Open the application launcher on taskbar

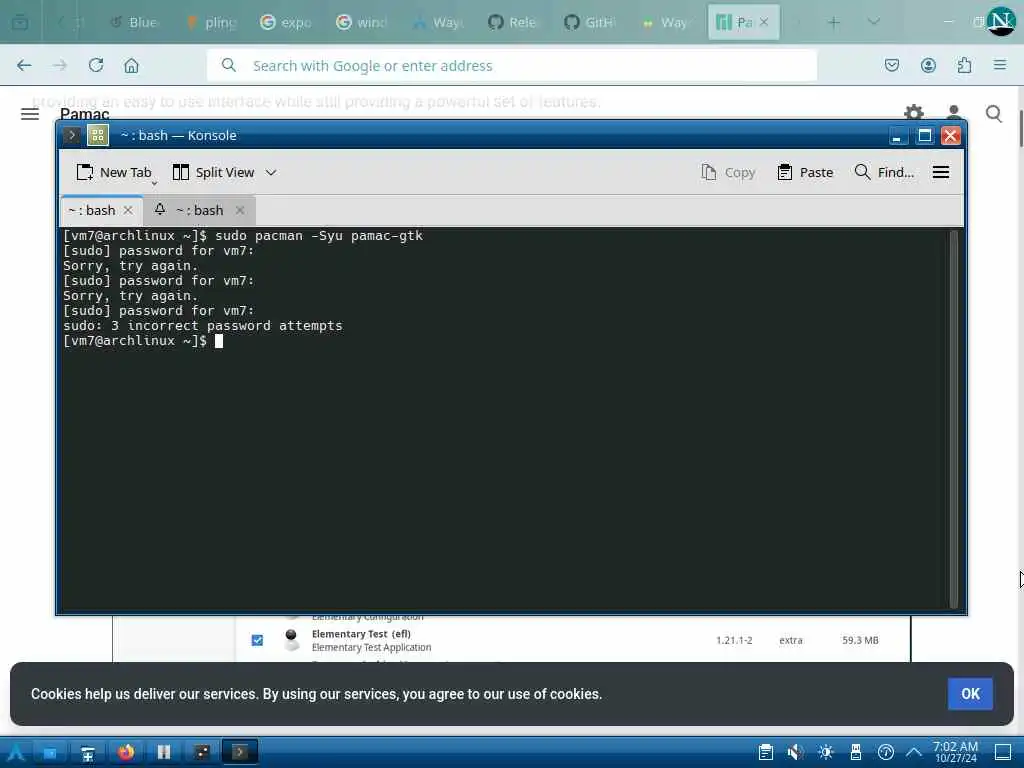(16, 752)
